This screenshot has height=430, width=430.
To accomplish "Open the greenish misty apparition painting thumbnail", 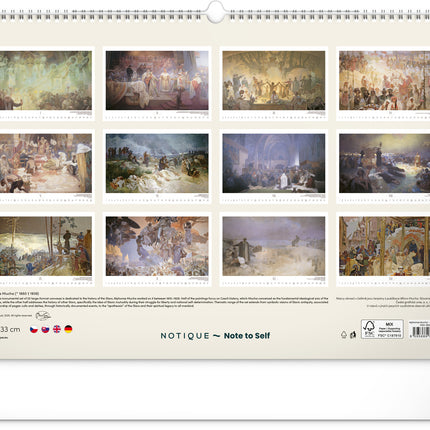I will [46, 80].
